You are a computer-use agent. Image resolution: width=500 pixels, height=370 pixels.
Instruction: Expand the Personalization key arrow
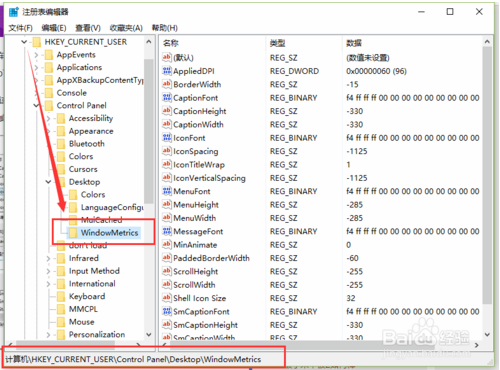pyautogui.click(x=48, y=335)
